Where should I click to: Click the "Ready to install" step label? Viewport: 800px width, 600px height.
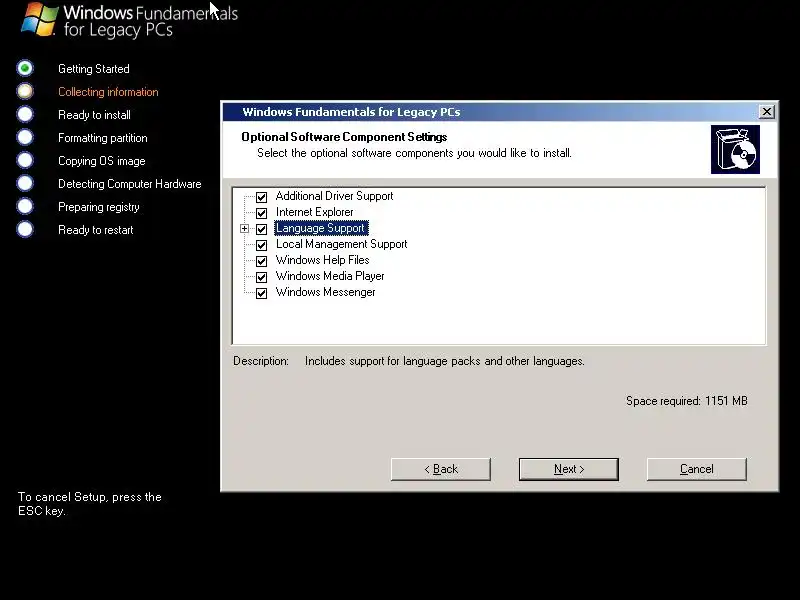coord(94,115)
